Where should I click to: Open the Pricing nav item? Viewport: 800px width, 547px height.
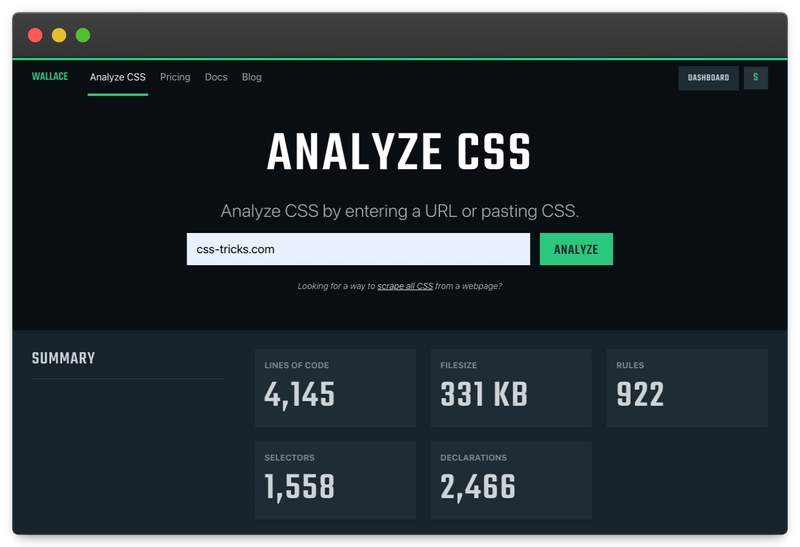click(175, 77)
